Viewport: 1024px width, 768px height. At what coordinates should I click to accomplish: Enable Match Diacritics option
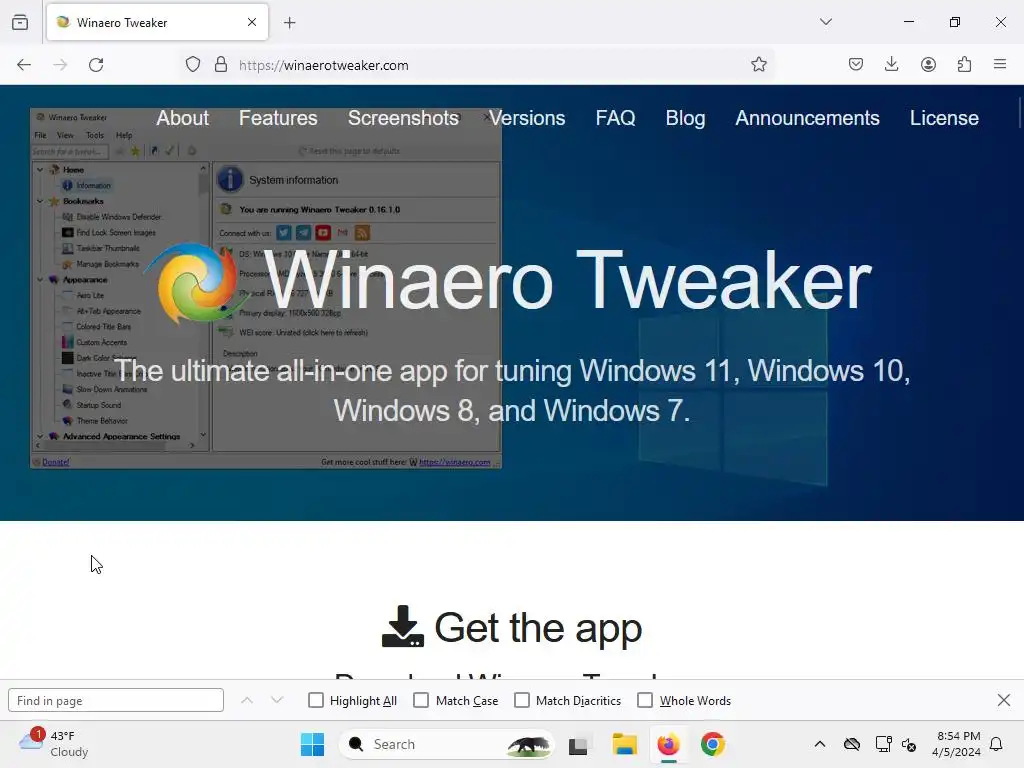click(x=522, y=700)
